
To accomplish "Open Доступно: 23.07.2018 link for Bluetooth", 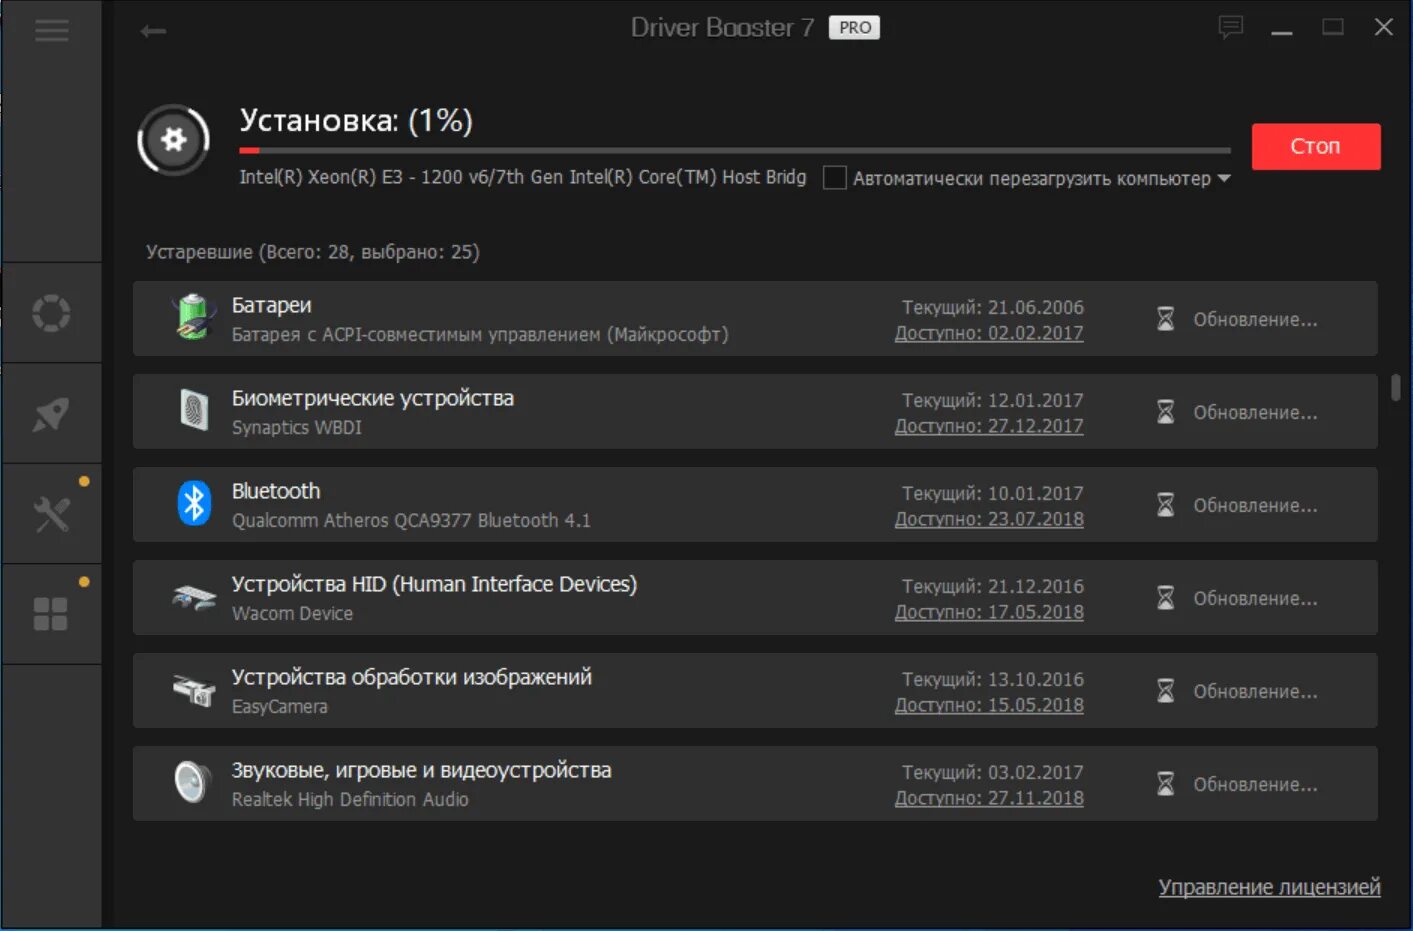I will coord(989,519).
